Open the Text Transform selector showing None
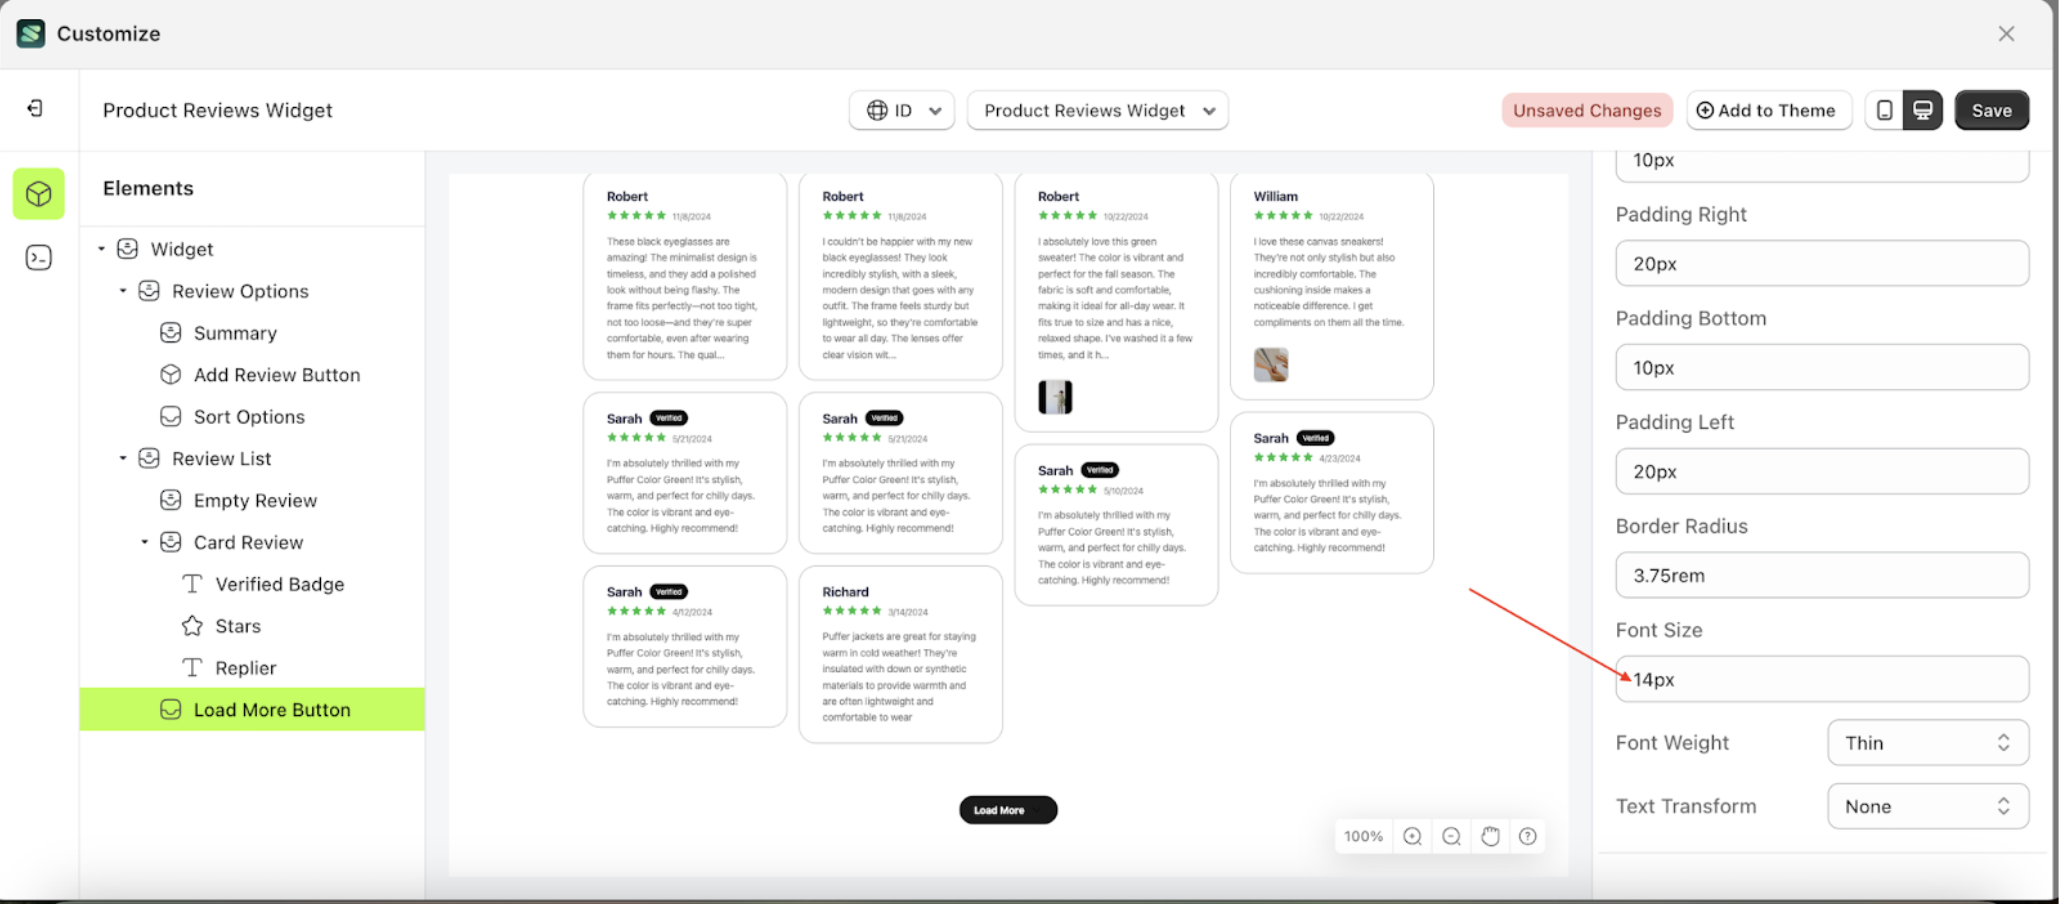This screenshot has height=904, width=2064. 1927,806
